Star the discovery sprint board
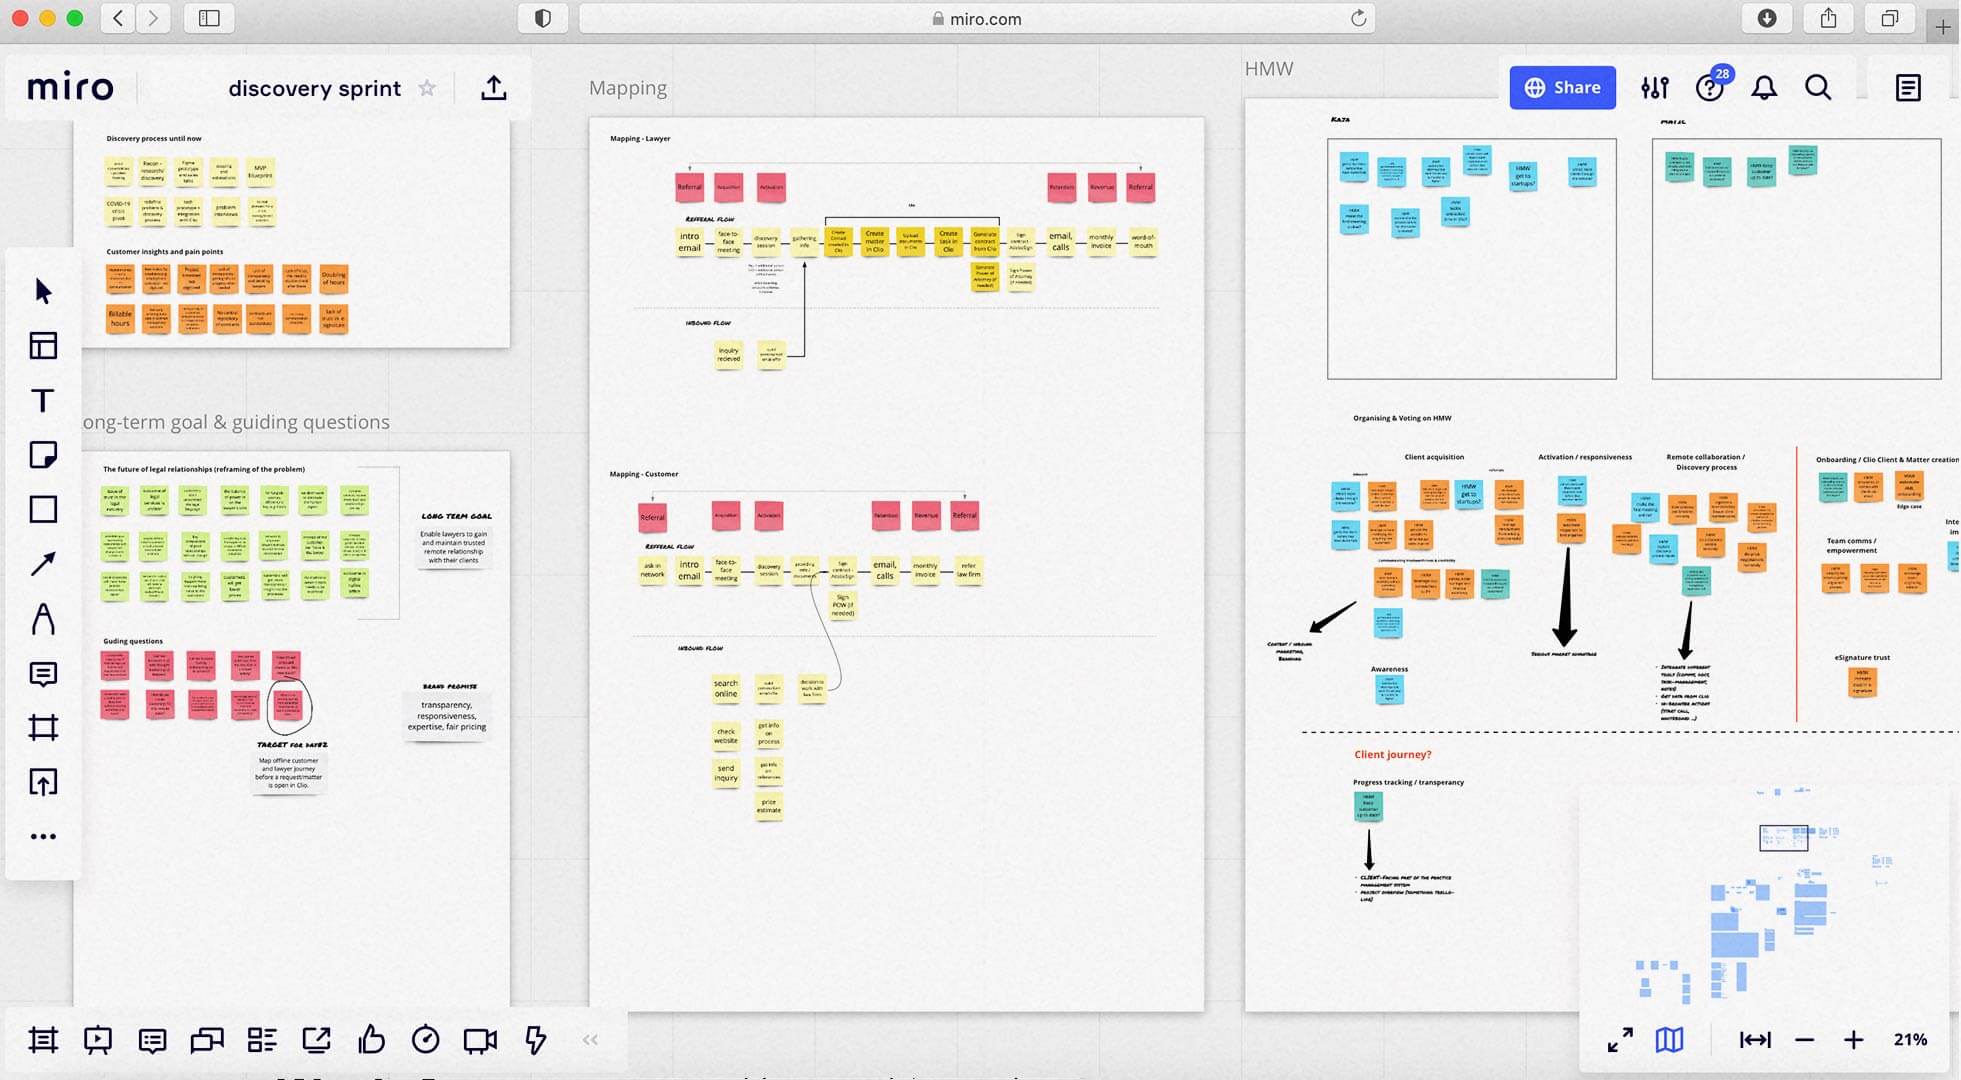 [427, 88]
